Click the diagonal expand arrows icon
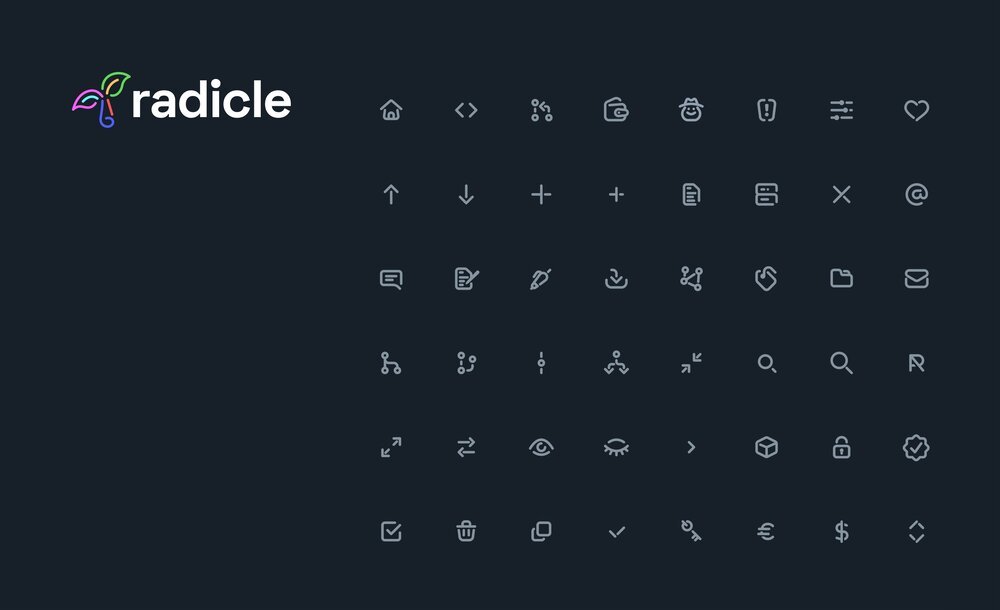This screenshot has width=1000, height=610. pos(391,448)
